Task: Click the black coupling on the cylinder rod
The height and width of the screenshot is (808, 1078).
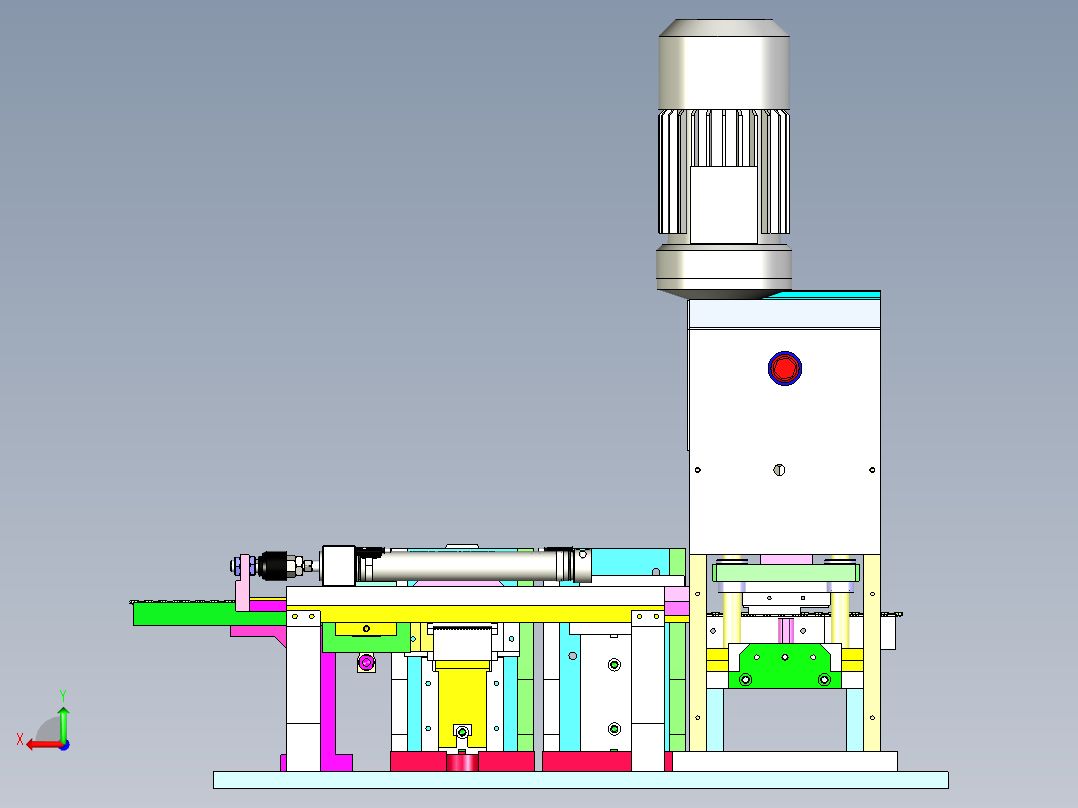Action: coord(275,564)
